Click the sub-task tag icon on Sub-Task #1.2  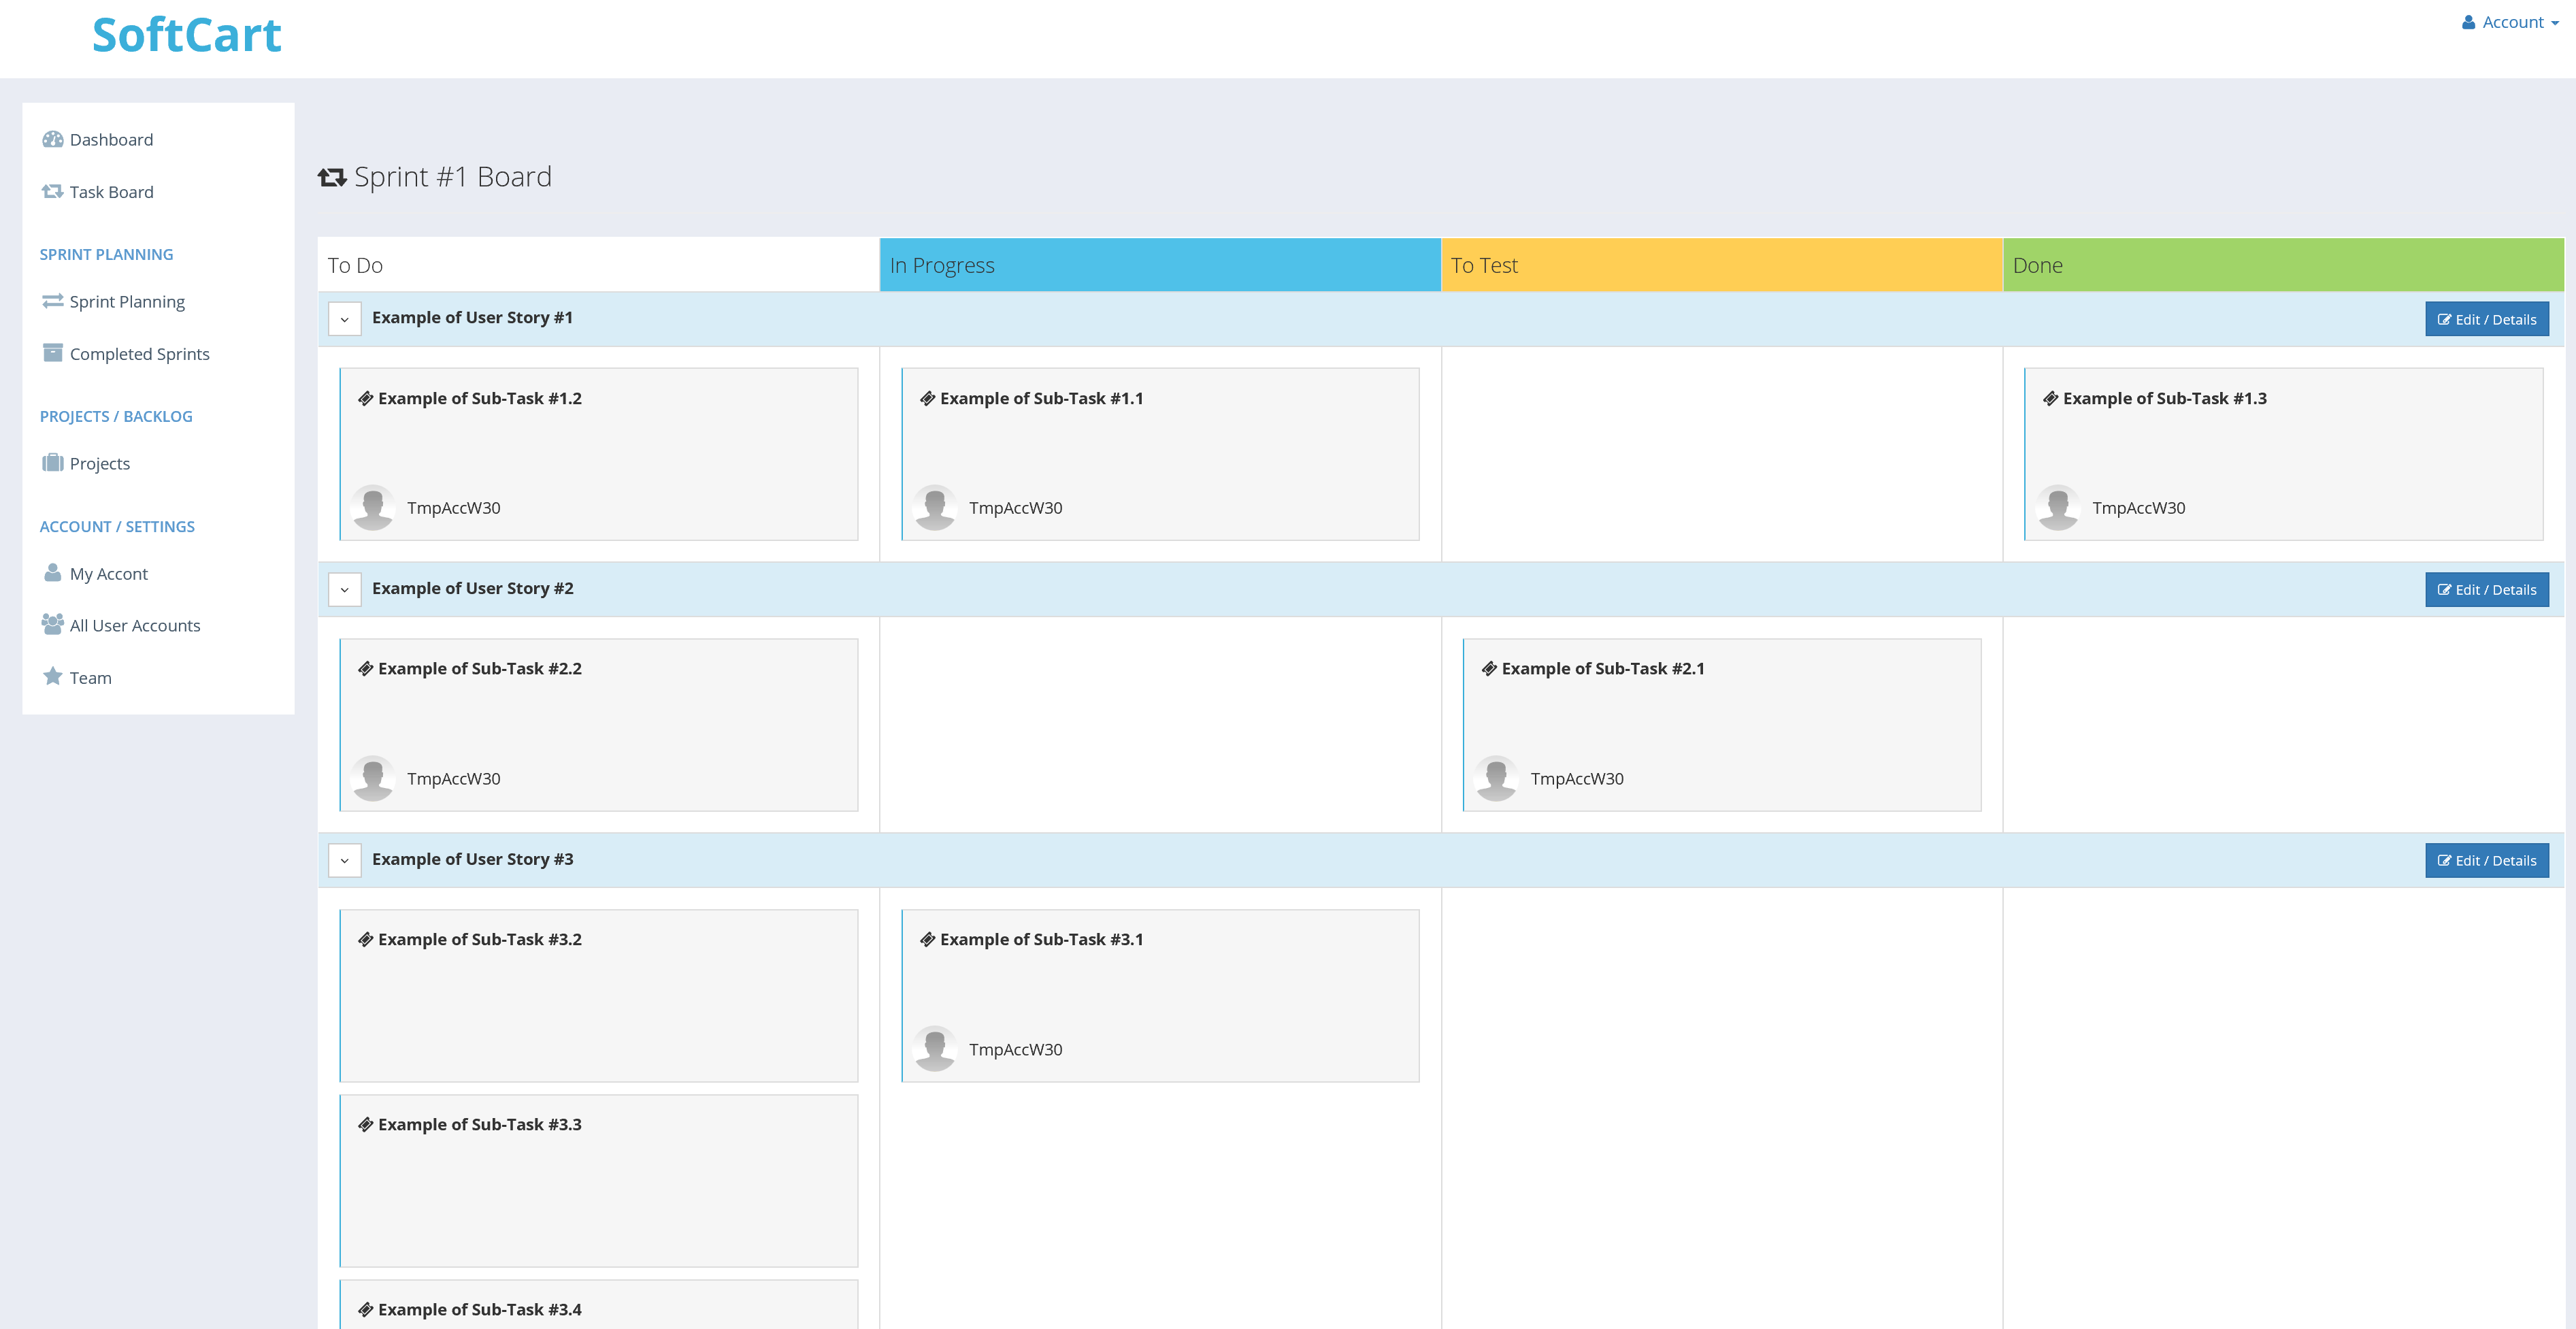366,397
